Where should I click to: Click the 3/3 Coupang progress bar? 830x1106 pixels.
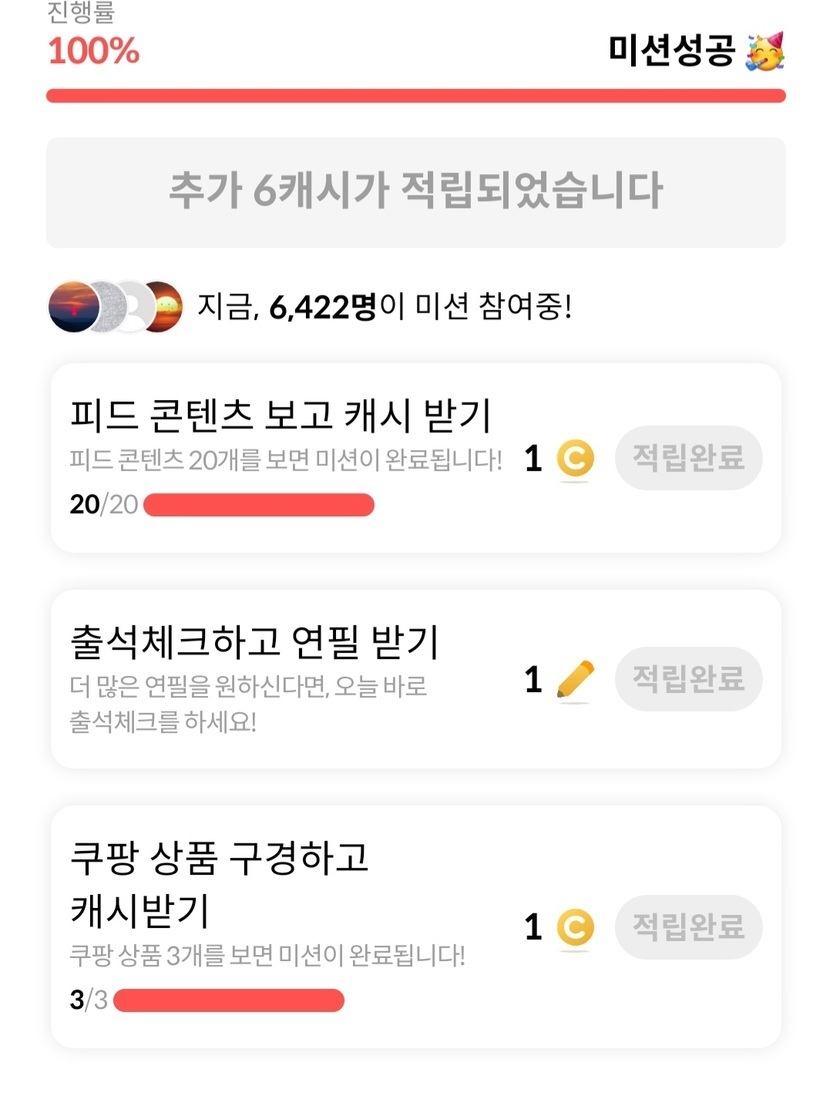(x=229, y=1000)
